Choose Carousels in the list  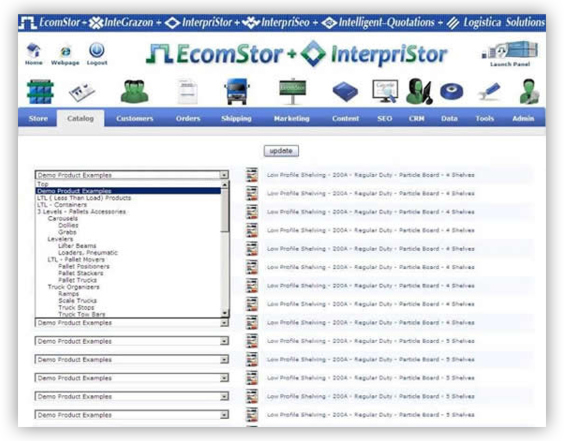[128, 218]
